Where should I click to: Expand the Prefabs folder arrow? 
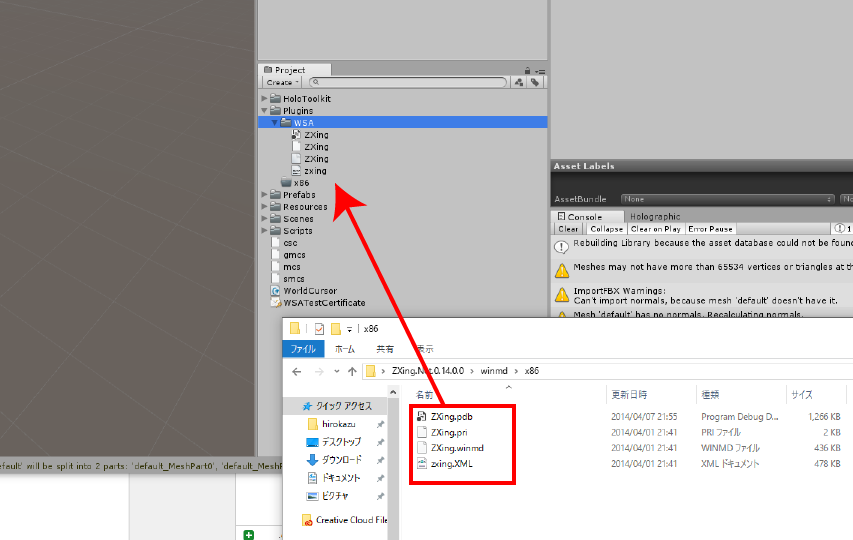(x=264, y=195)
